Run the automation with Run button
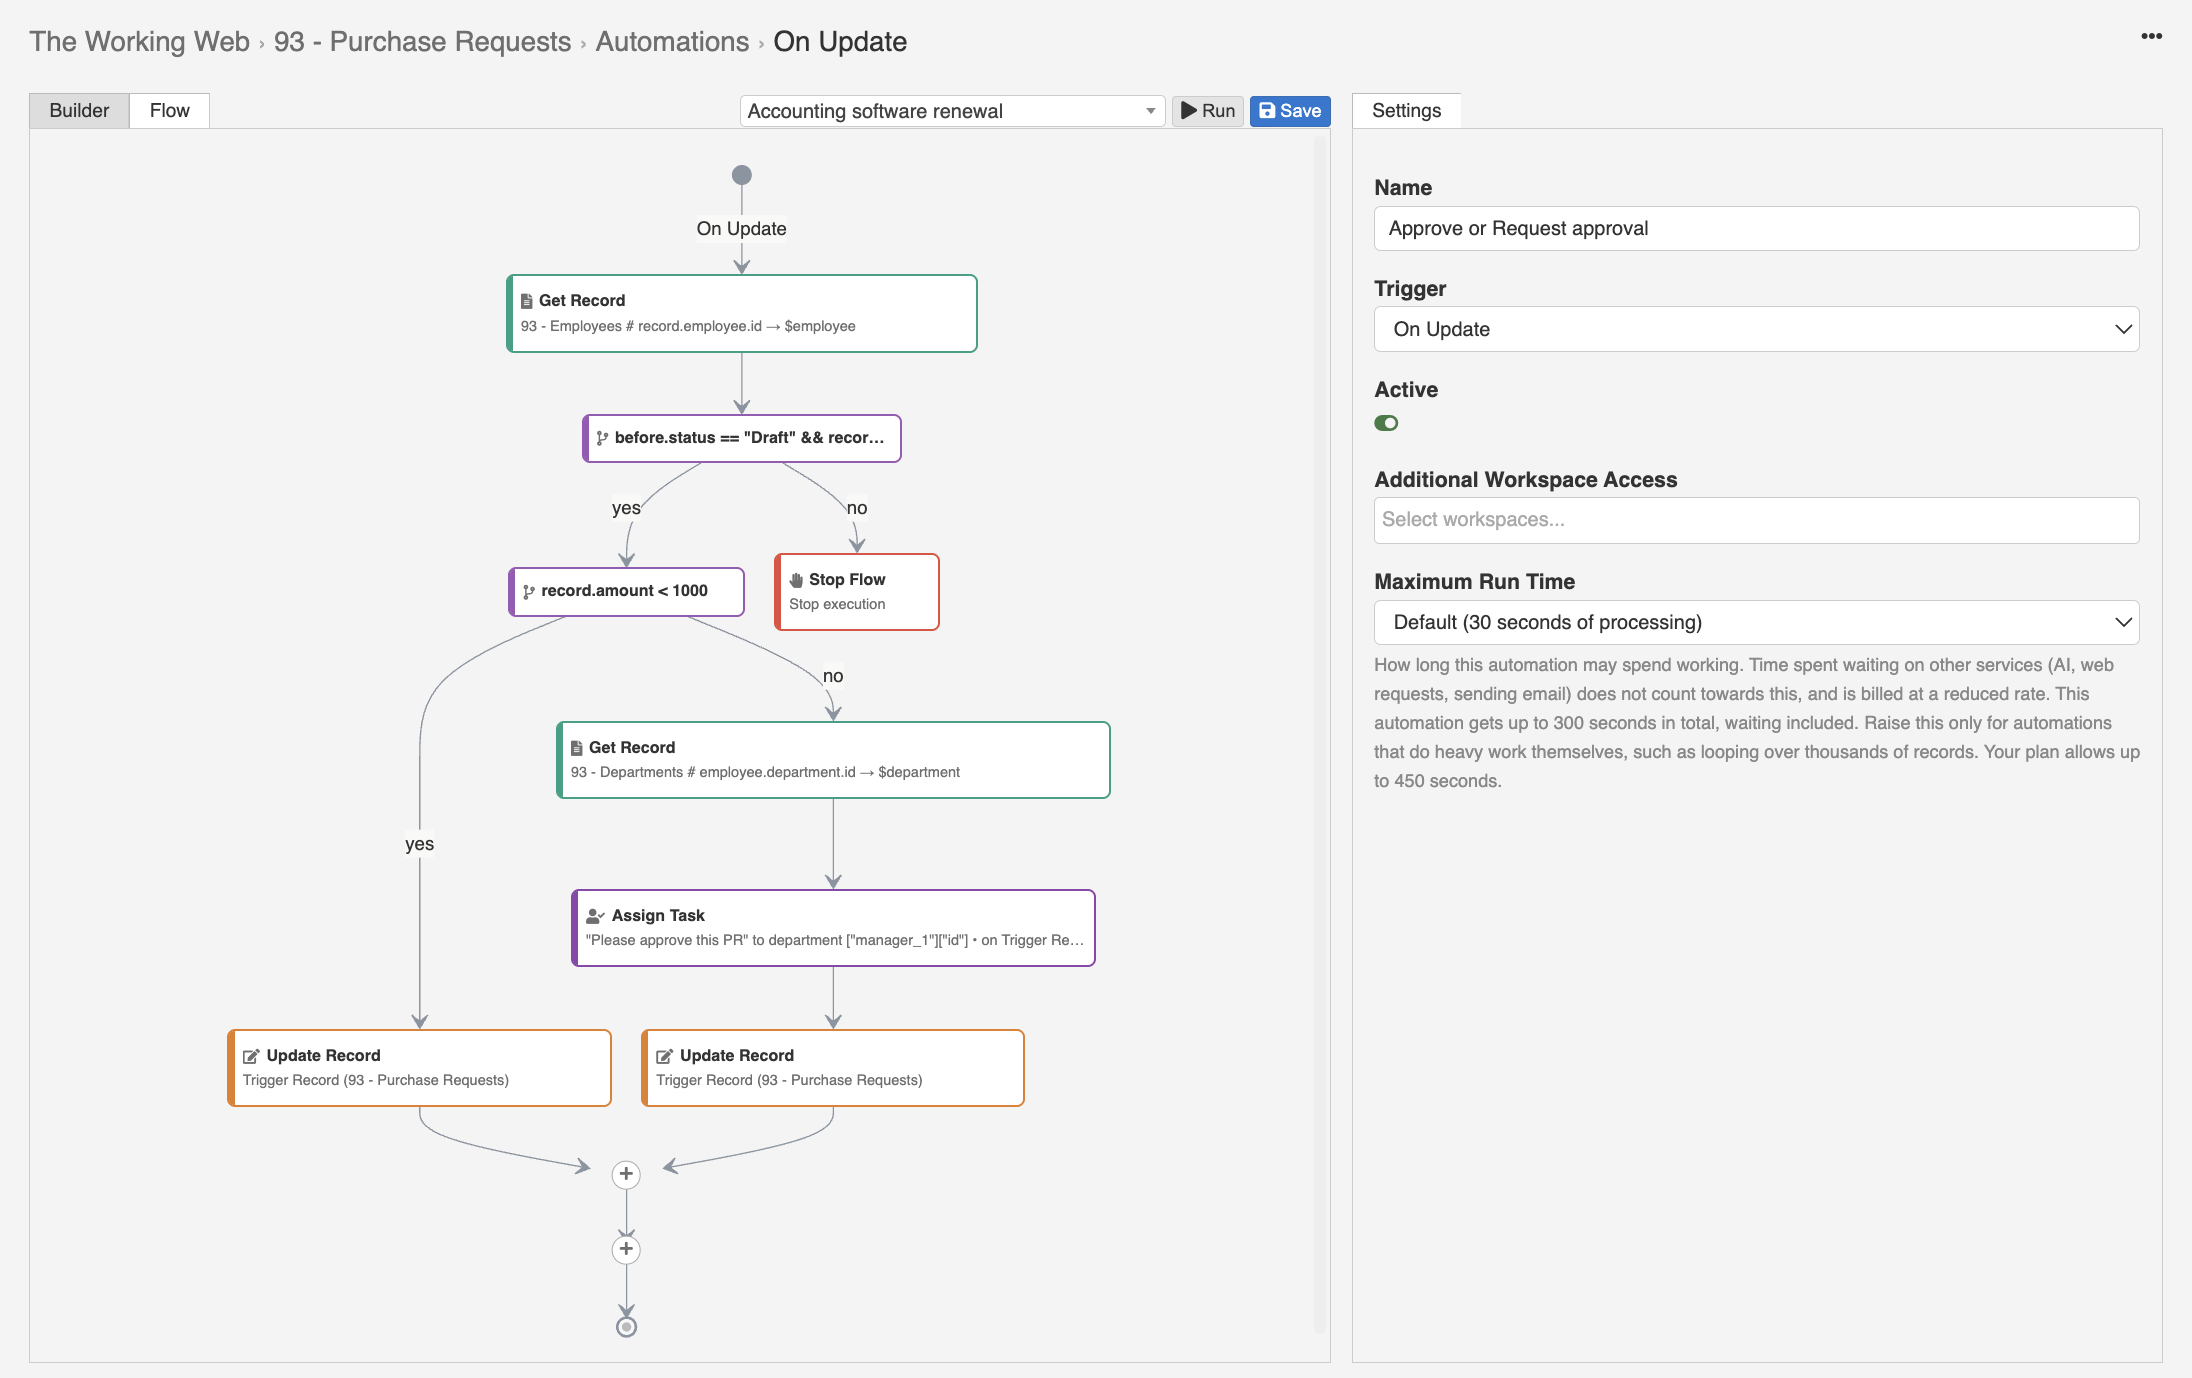The image size is (2192, 1378). [1207, 111]
